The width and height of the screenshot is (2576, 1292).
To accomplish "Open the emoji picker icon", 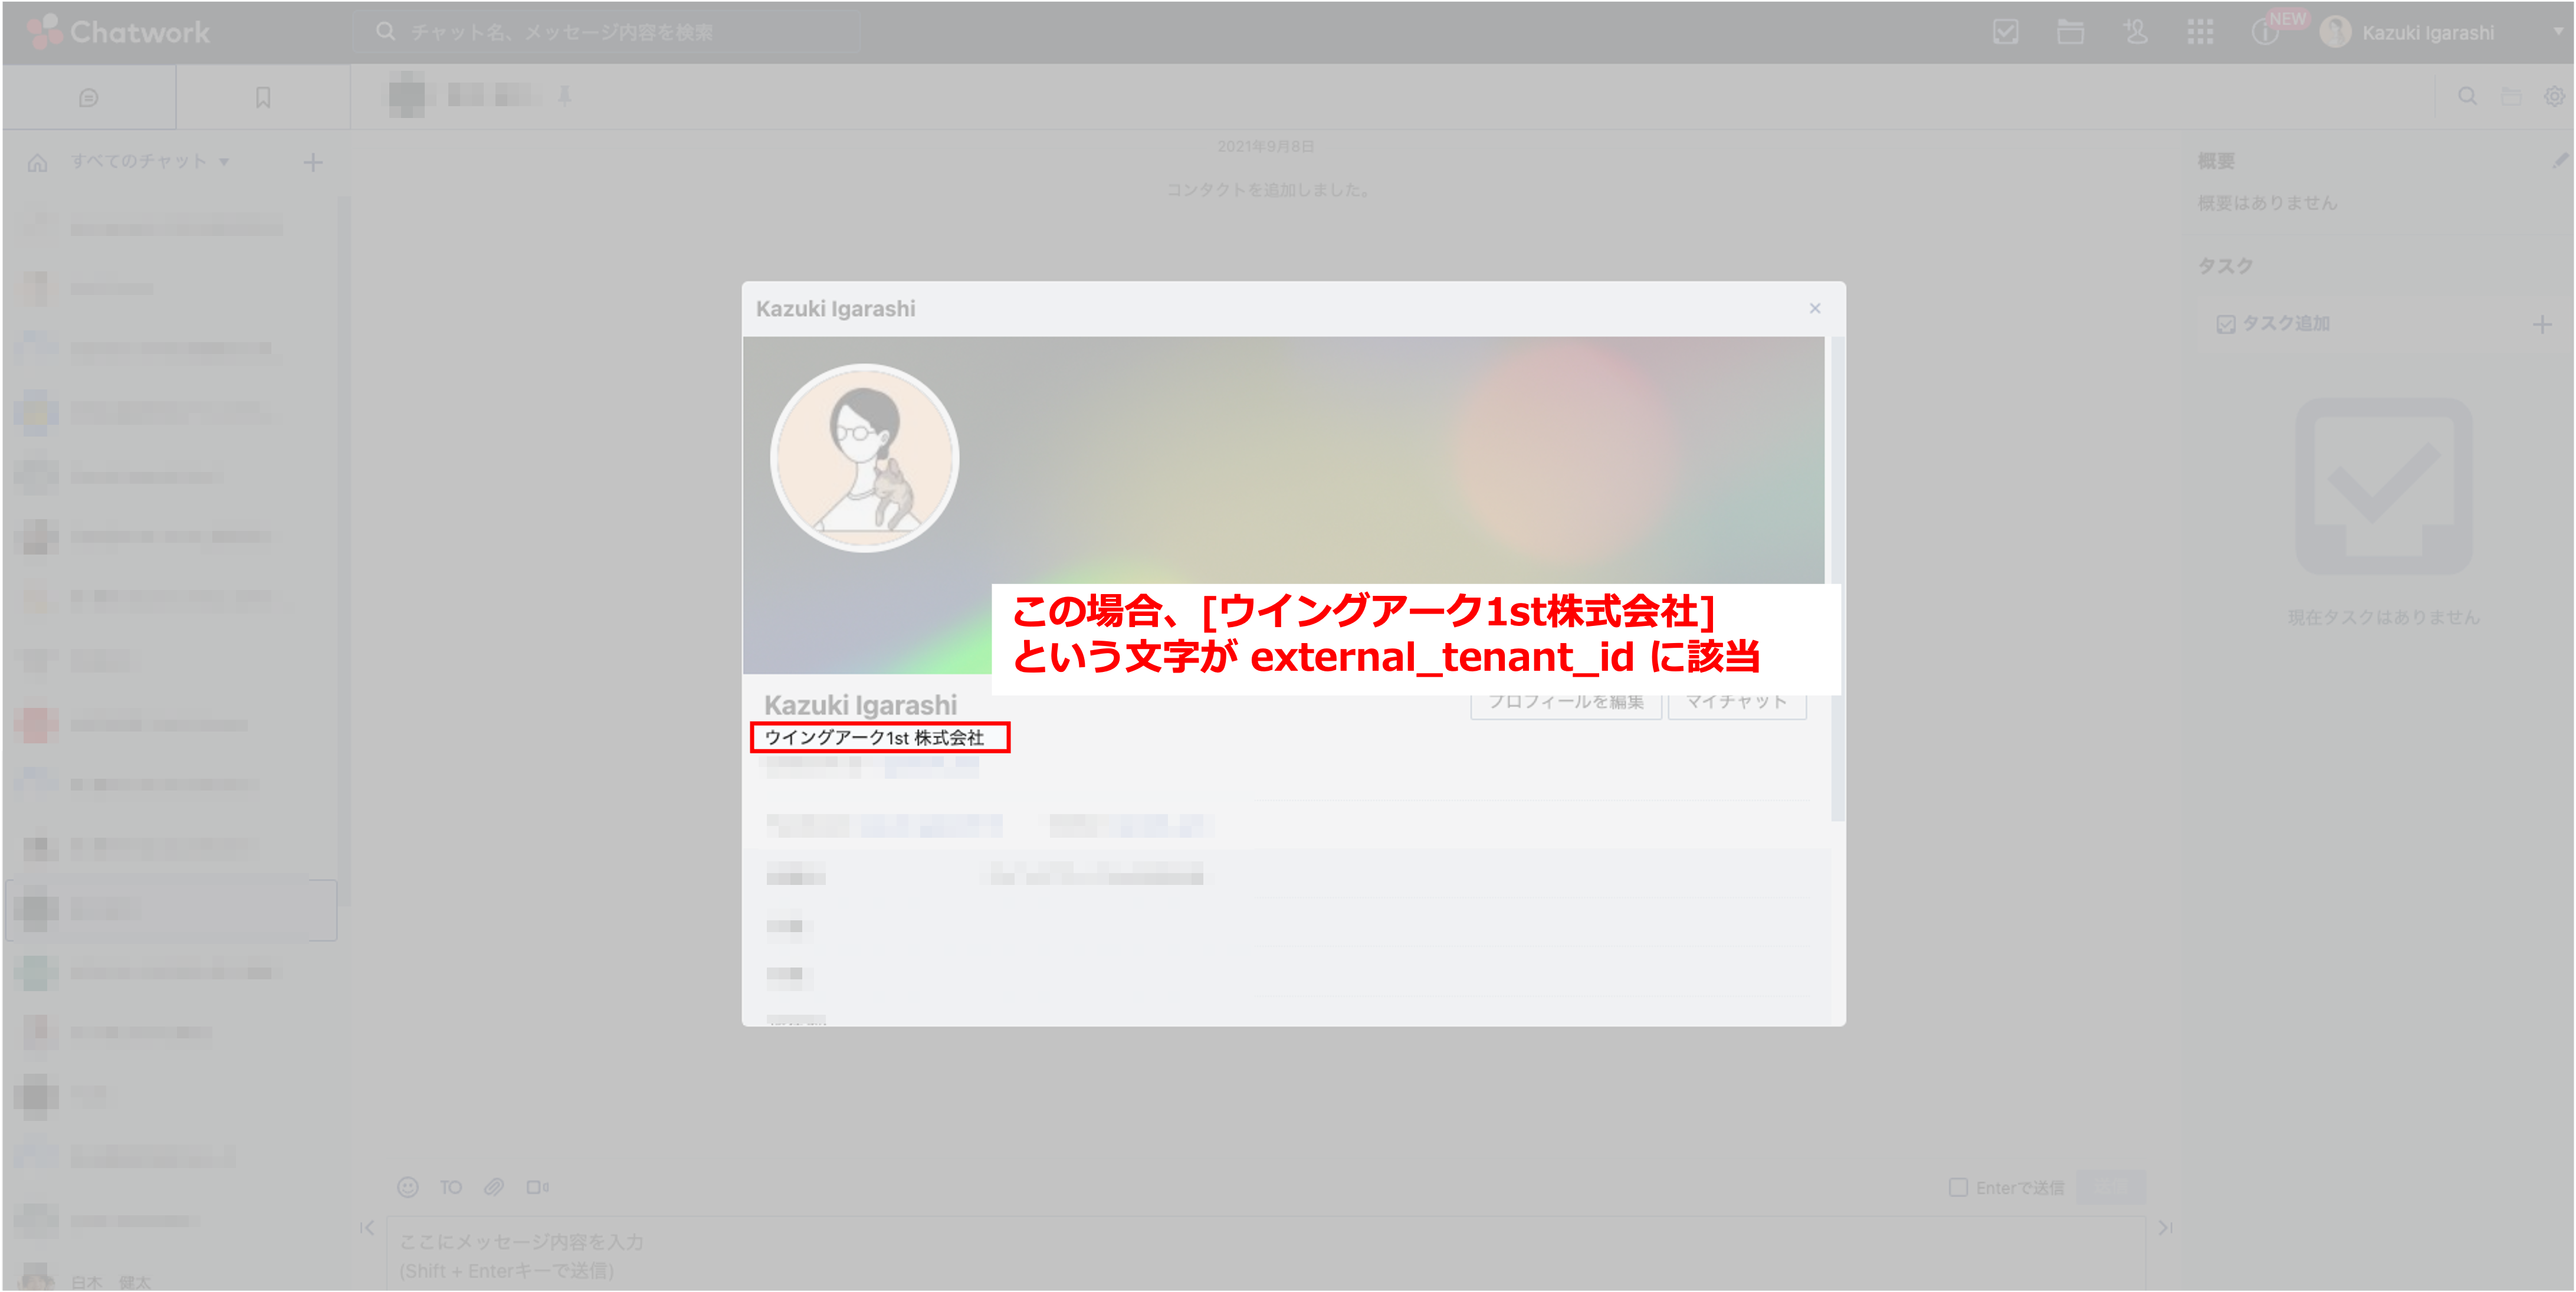I will click(x=408, y=1187).
